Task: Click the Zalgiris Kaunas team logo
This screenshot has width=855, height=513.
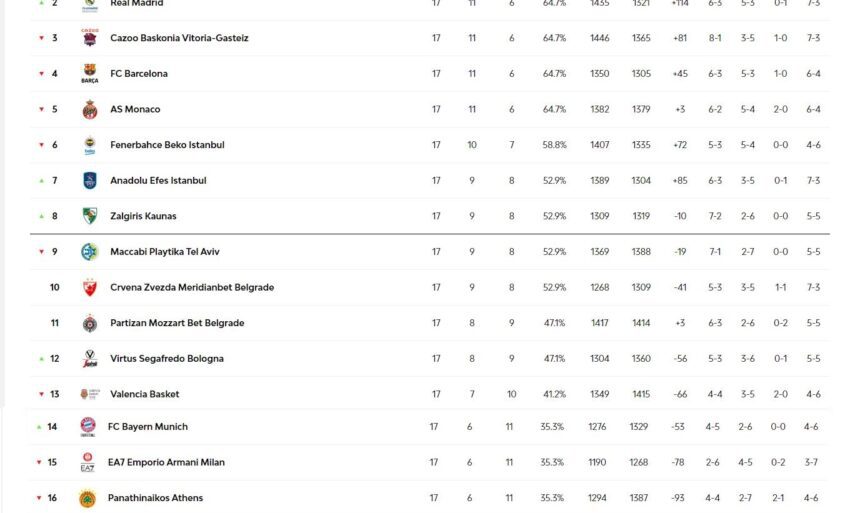Action: pos(90,216)
